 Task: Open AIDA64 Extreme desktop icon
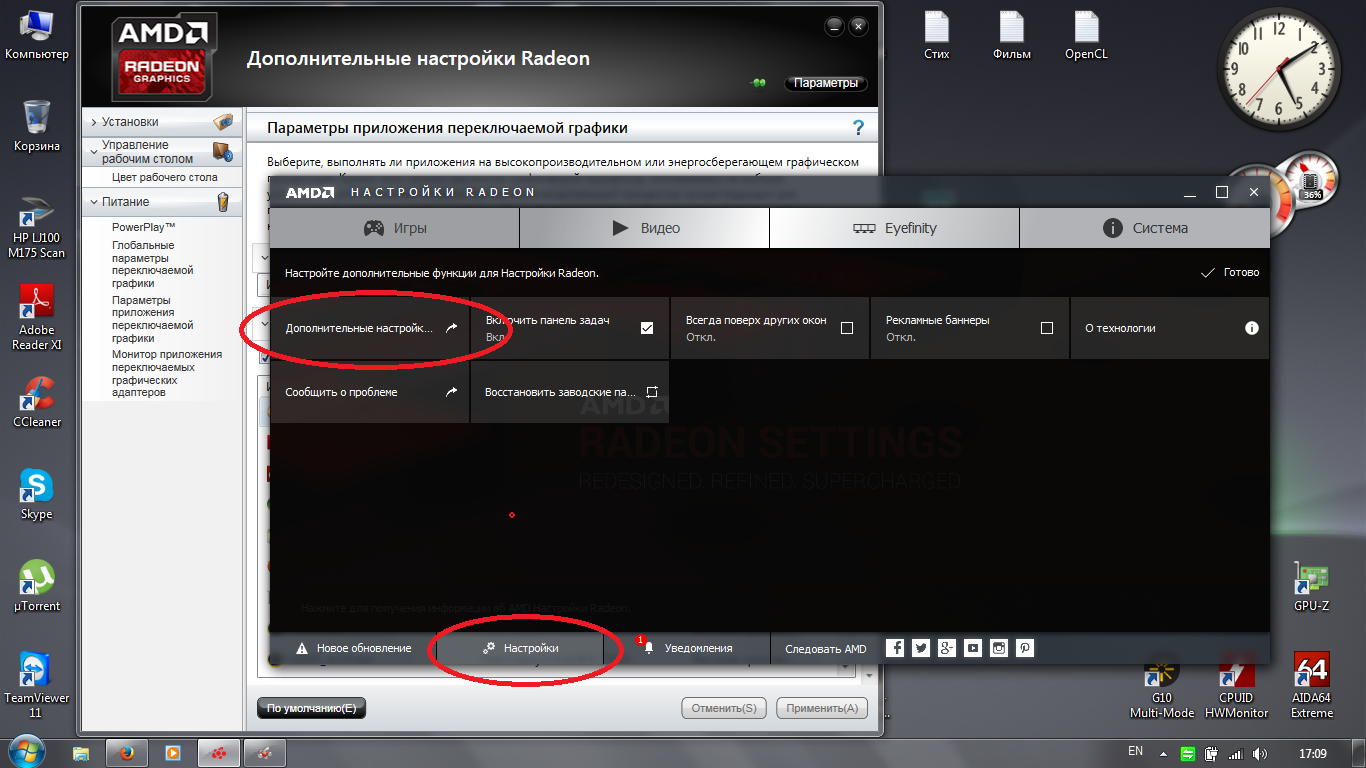click(x=1311, y=686)
